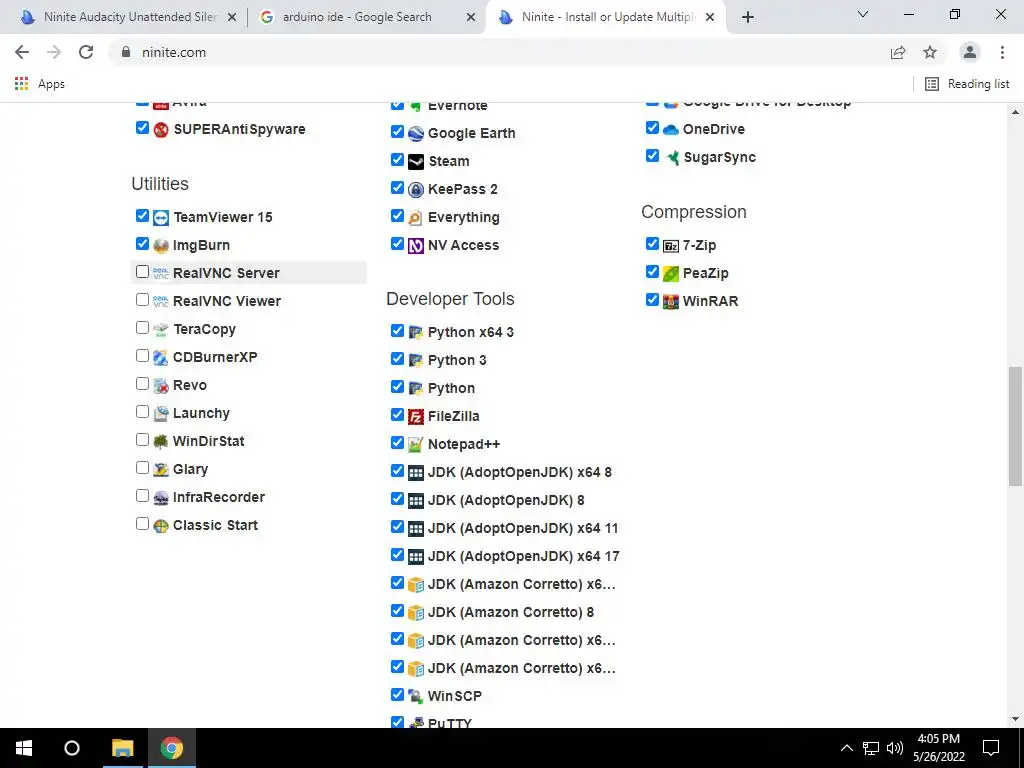Open the Chrome three-dot menu

click(1002, 52)
